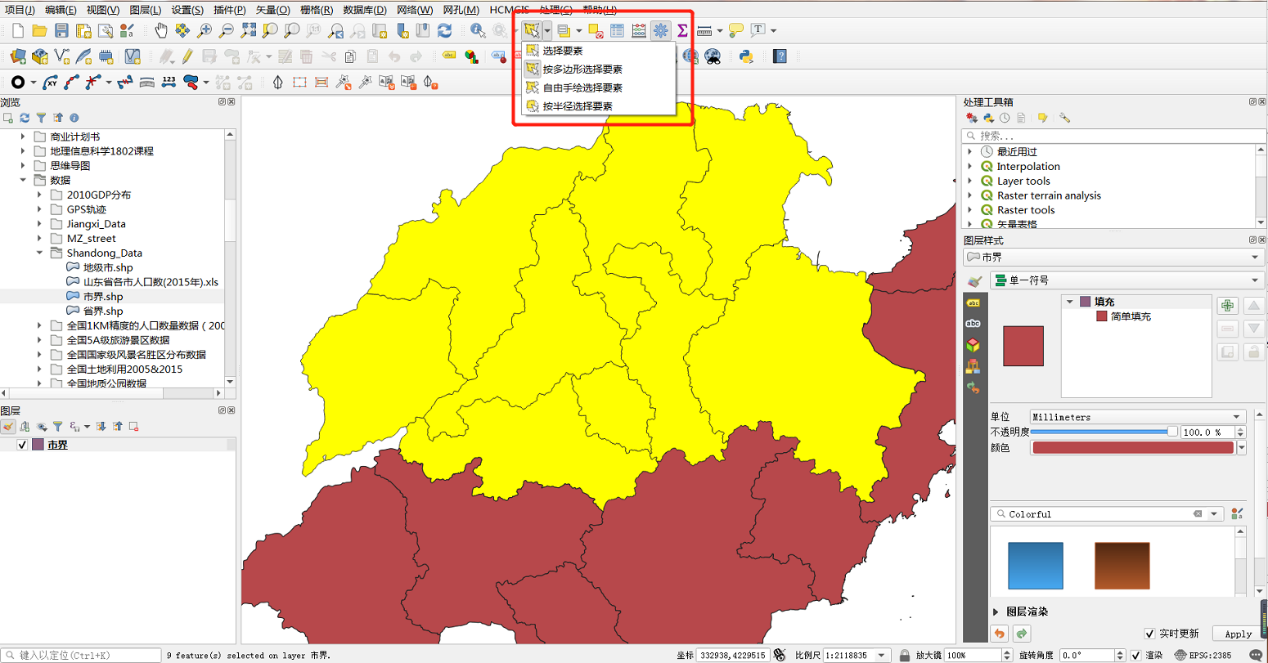Screen dimensions: 1268x663
Task: Toggle the 渲染 render checkbox in status bar
Action: tap(1135, 655)
